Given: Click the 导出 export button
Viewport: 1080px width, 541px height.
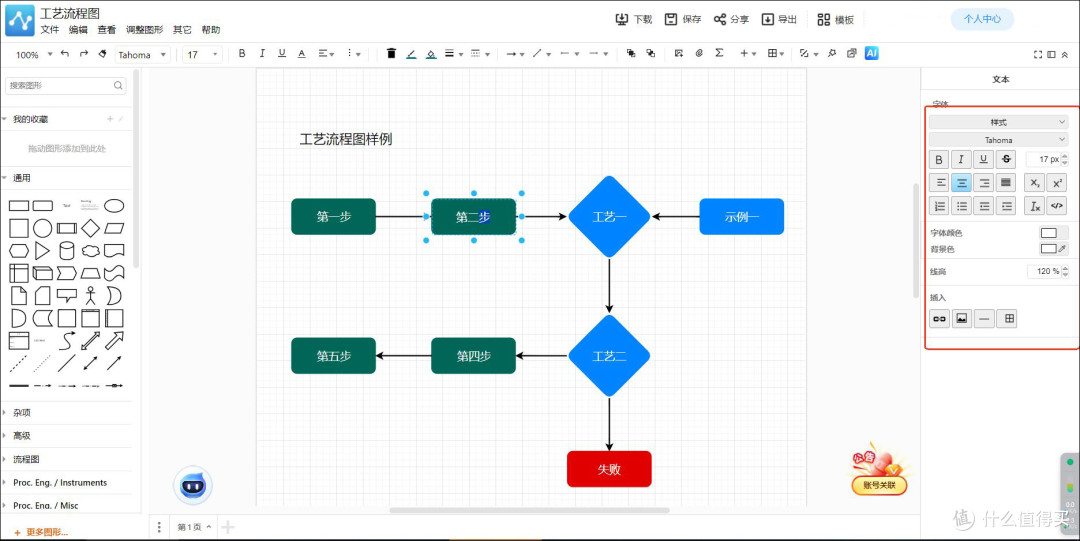Looking at the screenshot, I should pos(779,19).
